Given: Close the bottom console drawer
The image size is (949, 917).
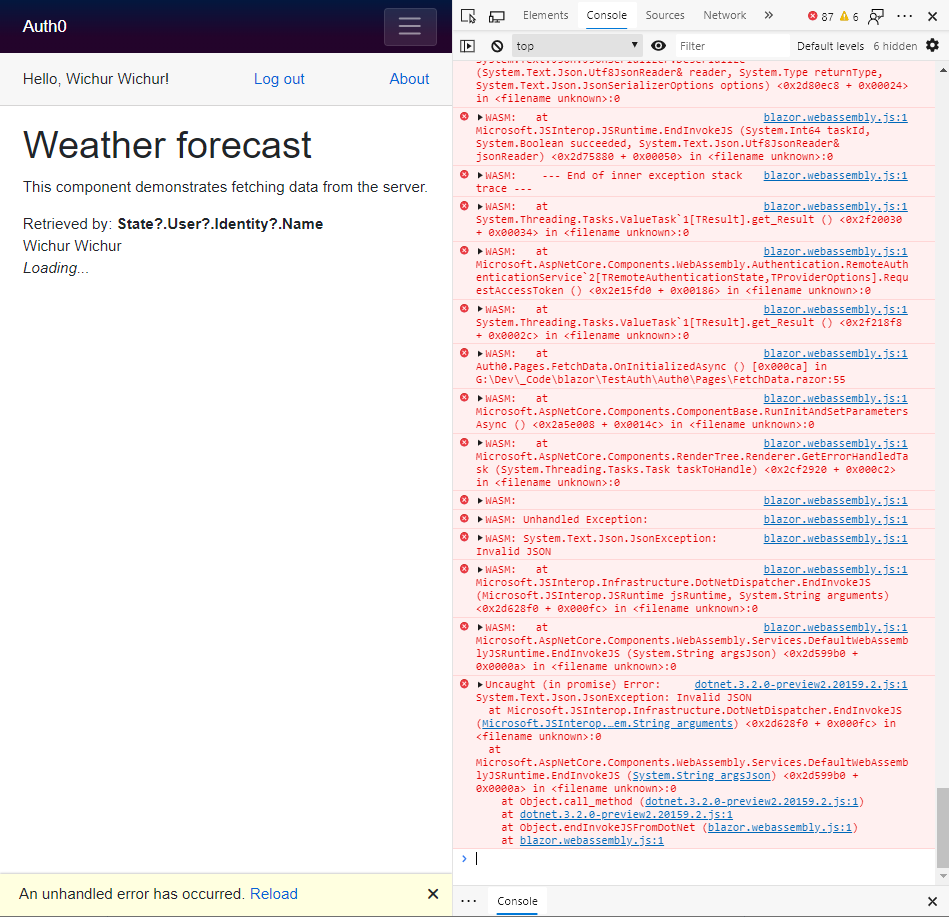Looking at the screenshot, I should [933, 901].
